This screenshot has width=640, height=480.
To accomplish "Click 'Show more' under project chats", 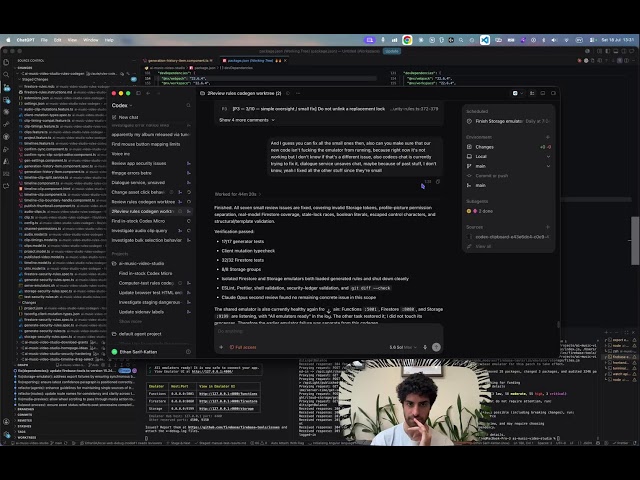I will 130,321.
